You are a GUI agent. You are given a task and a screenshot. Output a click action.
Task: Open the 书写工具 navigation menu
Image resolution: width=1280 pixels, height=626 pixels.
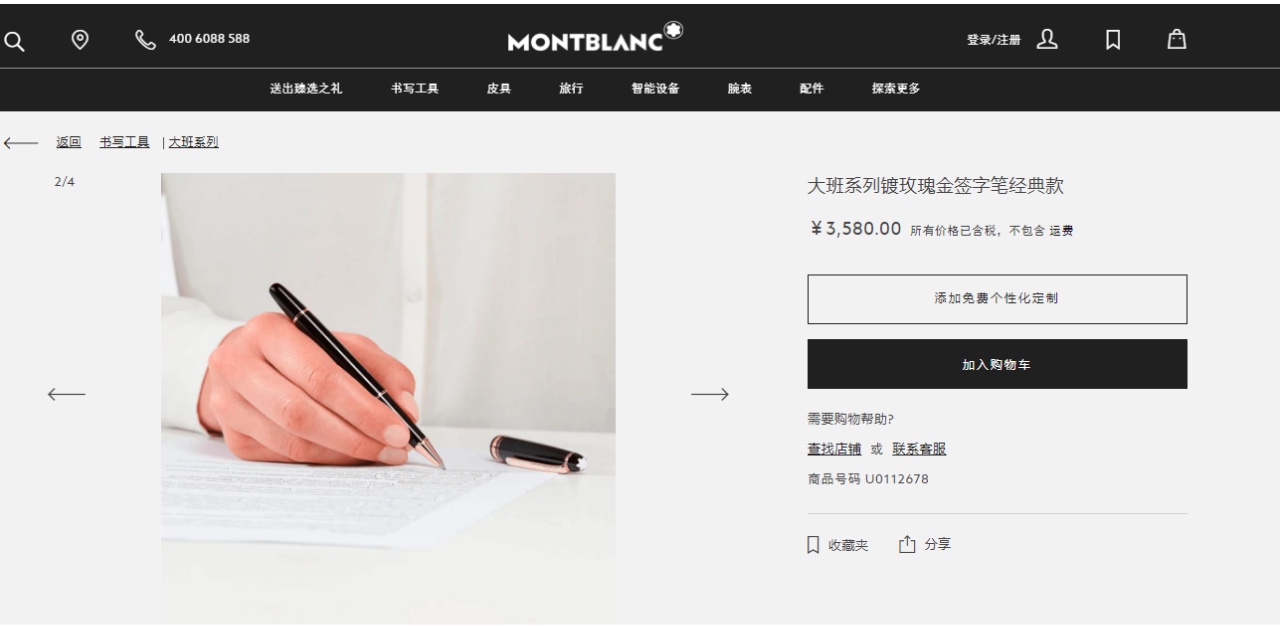[x=415, y=88]
